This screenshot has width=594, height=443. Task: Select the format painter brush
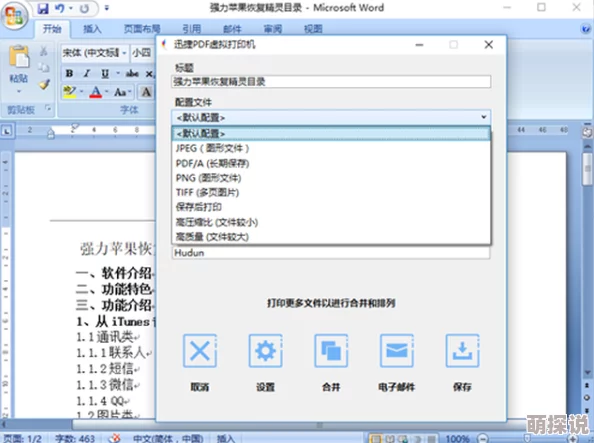[x=44, y=84]
